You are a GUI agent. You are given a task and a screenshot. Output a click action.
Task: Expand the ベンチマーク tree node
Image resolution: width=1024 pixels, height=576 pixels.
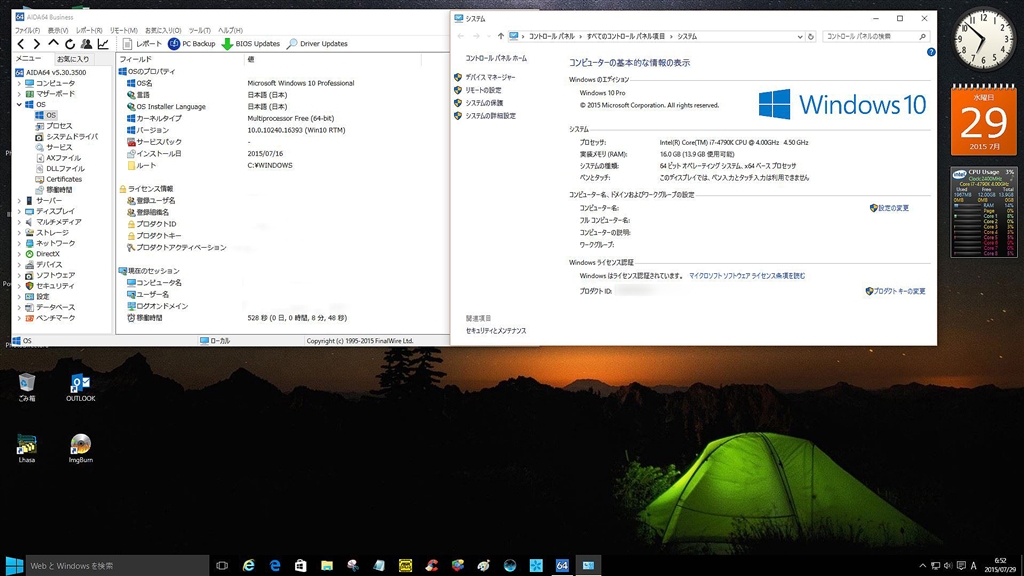19,318
